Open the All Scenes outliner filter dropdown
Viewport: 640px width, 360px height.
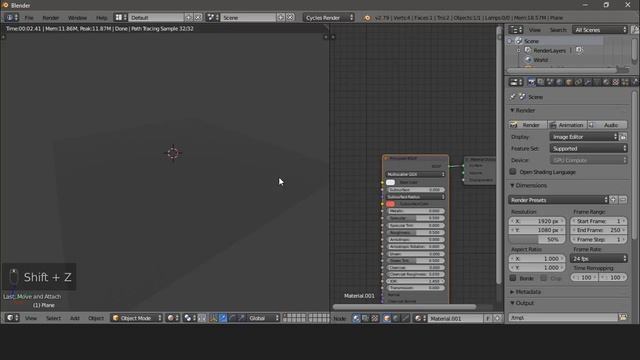[x=600, y=30]
